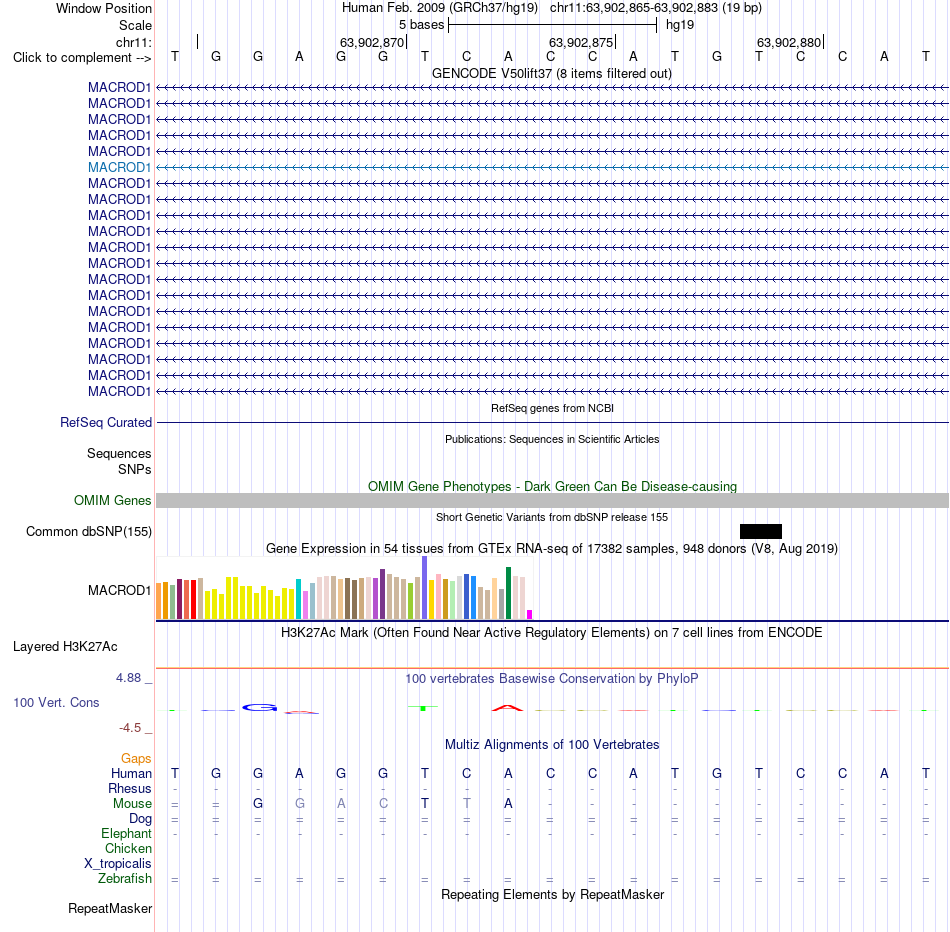
Task: Click the gray OMIM Genes item bar
Action: [552, 501]
